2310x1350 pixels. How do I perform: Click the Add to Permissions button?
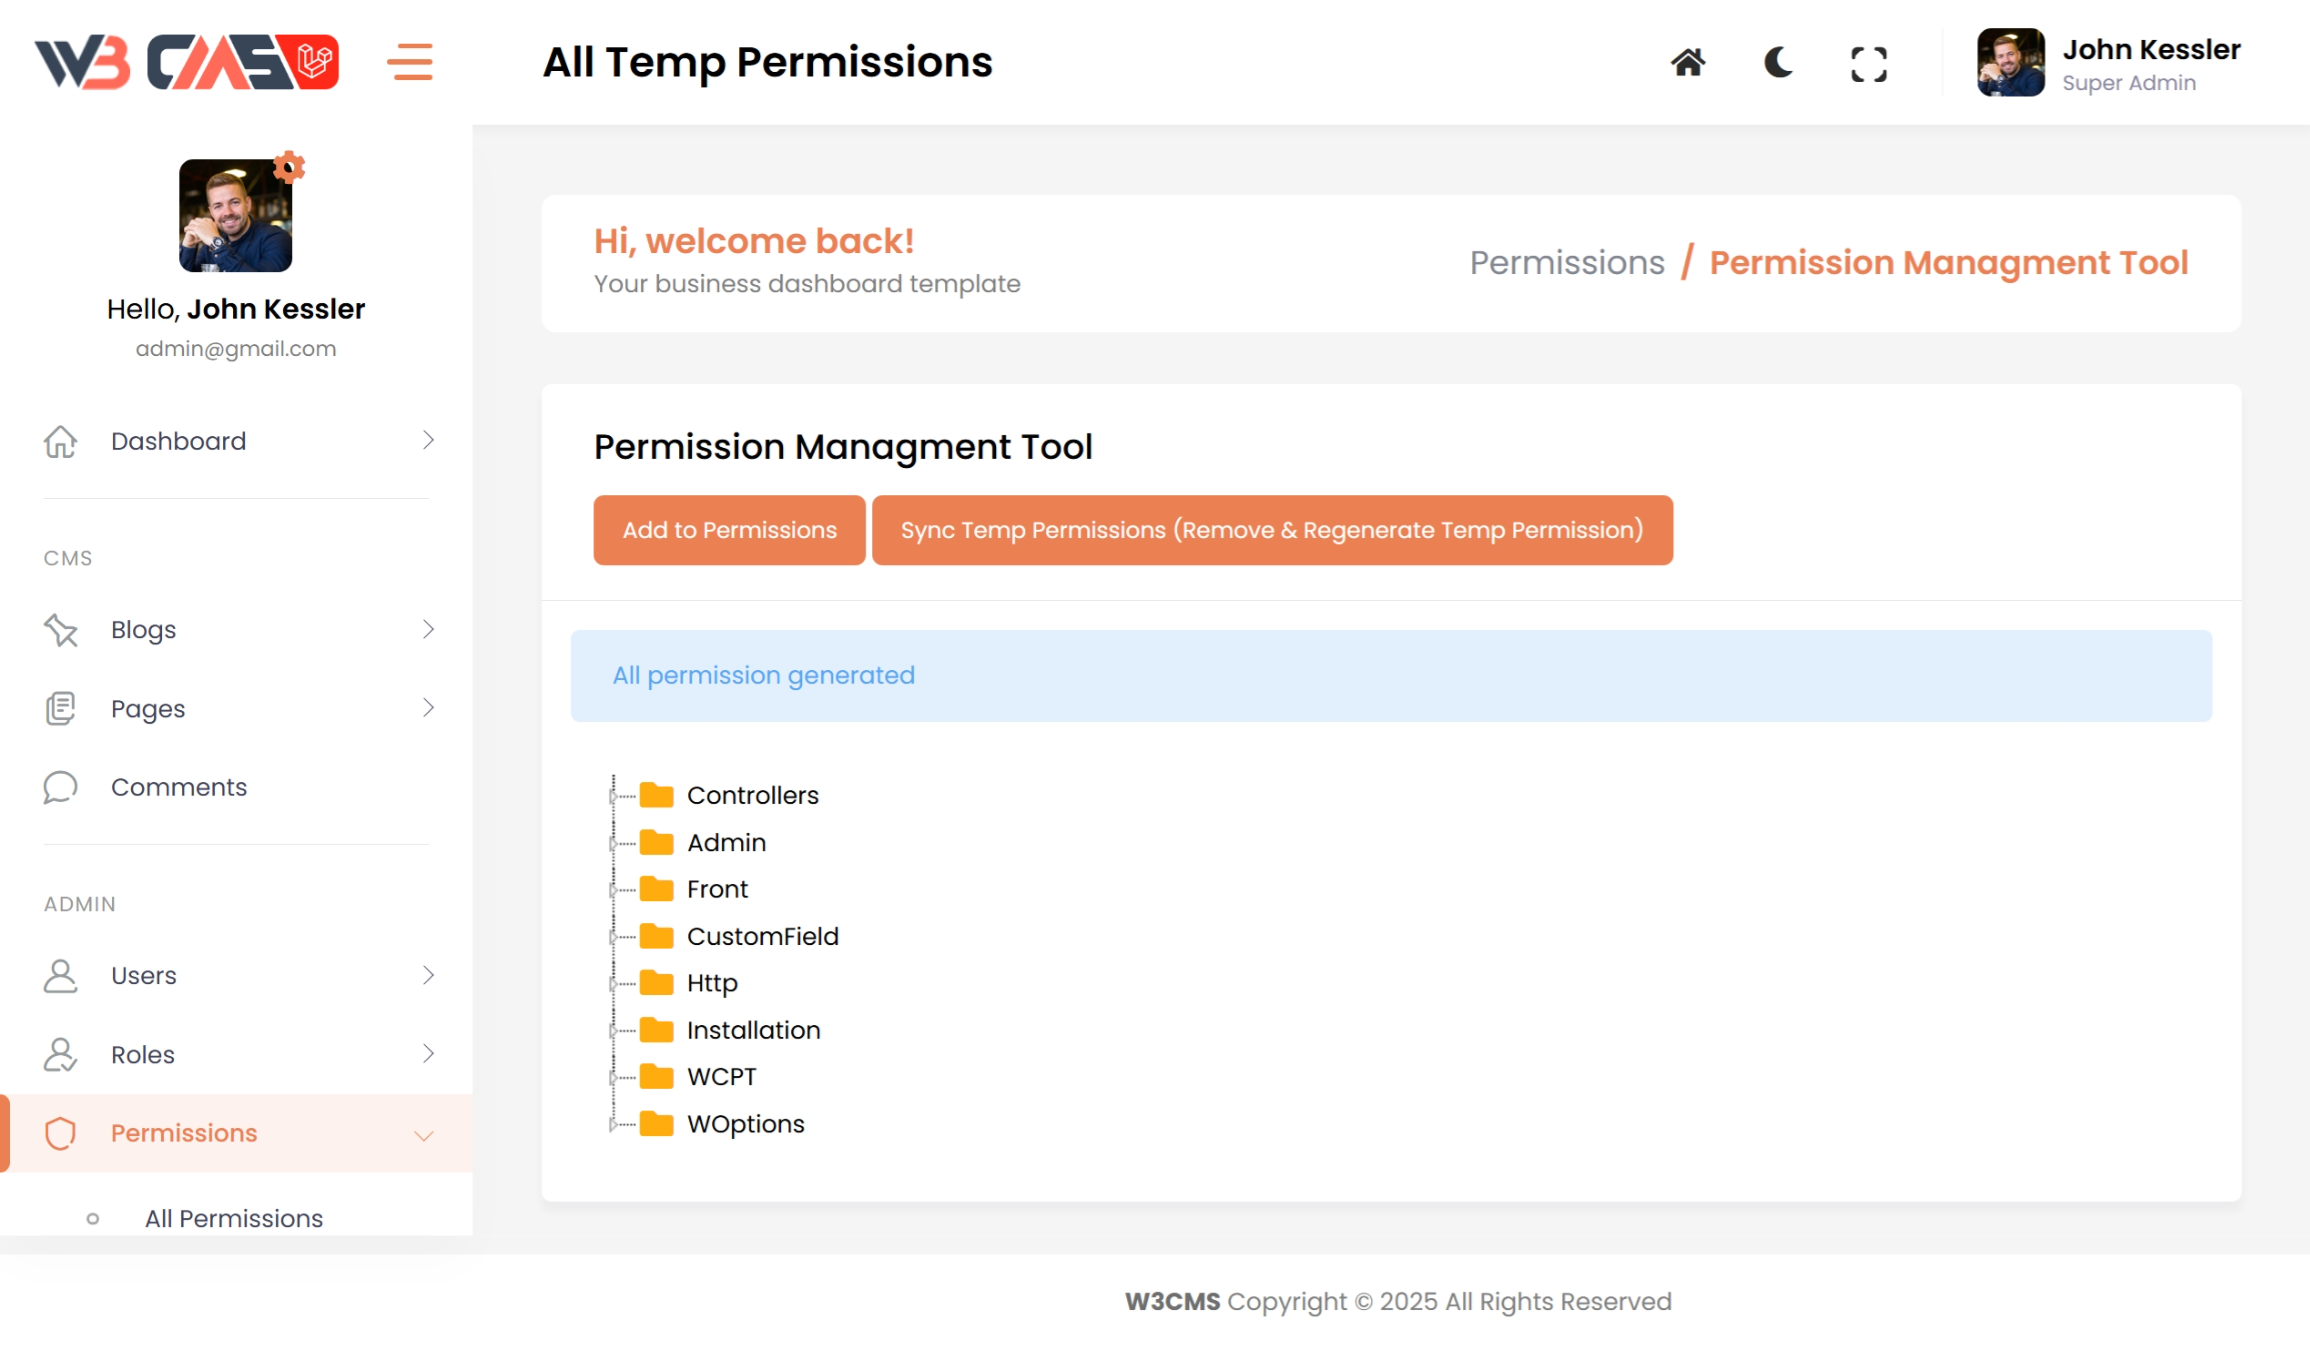(729, 530)
